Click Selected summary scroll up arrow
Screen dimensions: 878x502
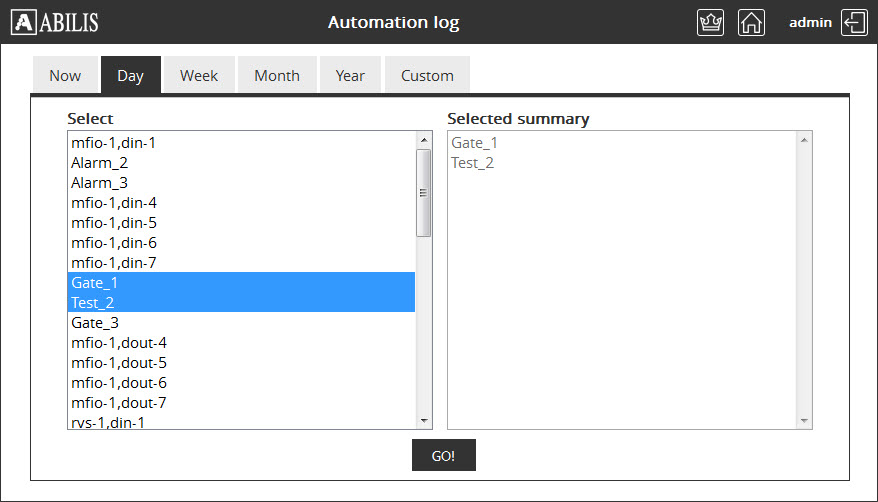pyautogui.click(x=804, y=140)
